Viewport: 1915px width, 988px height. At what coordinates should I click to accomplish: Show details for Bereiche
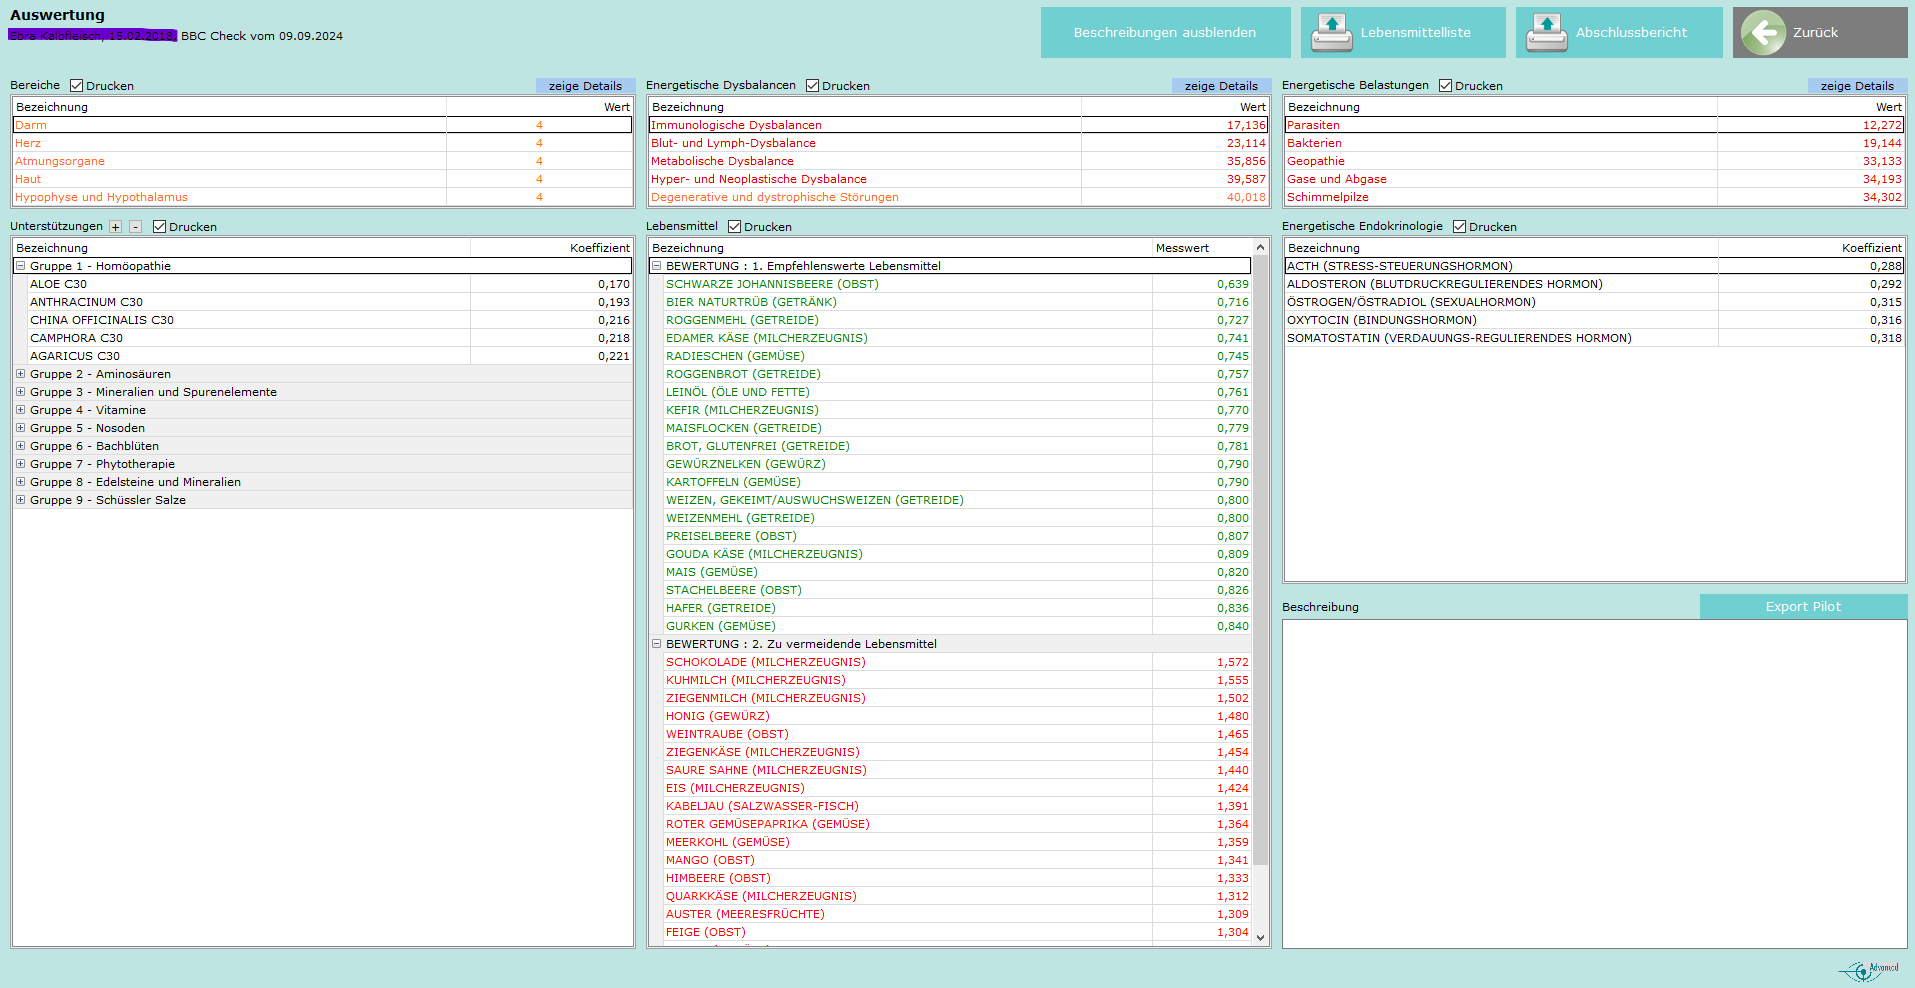585,86
